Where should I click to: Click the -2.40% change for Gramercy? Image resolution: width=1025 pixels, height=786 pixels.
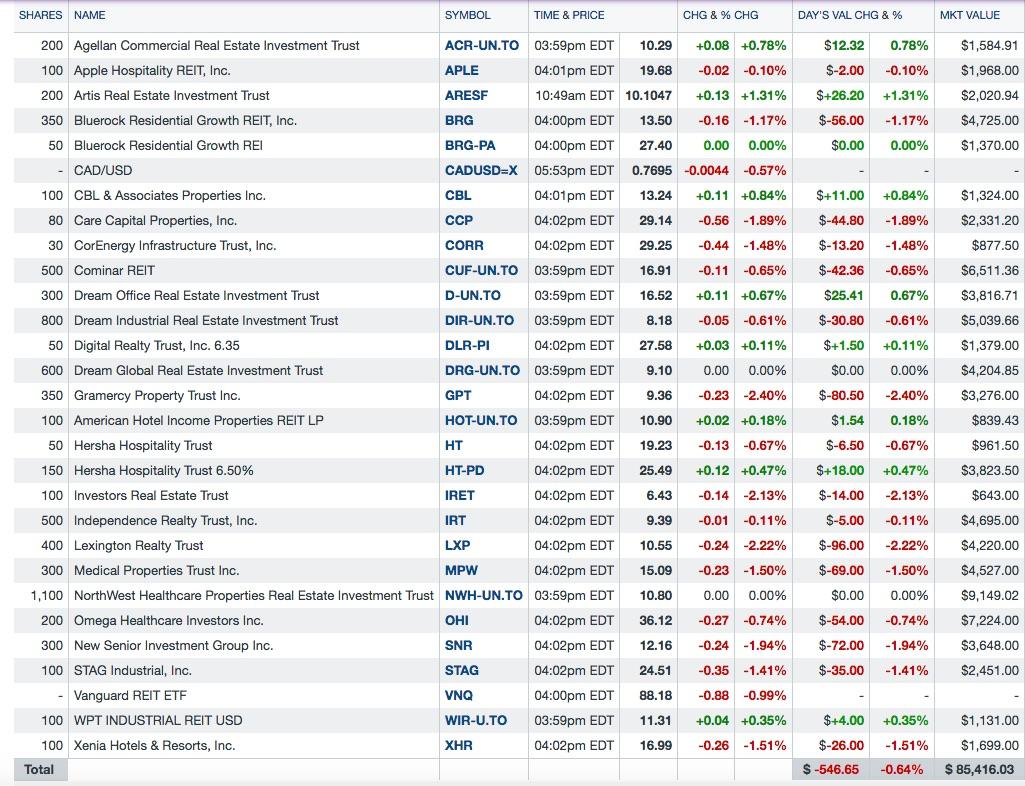tap(764, 396)
